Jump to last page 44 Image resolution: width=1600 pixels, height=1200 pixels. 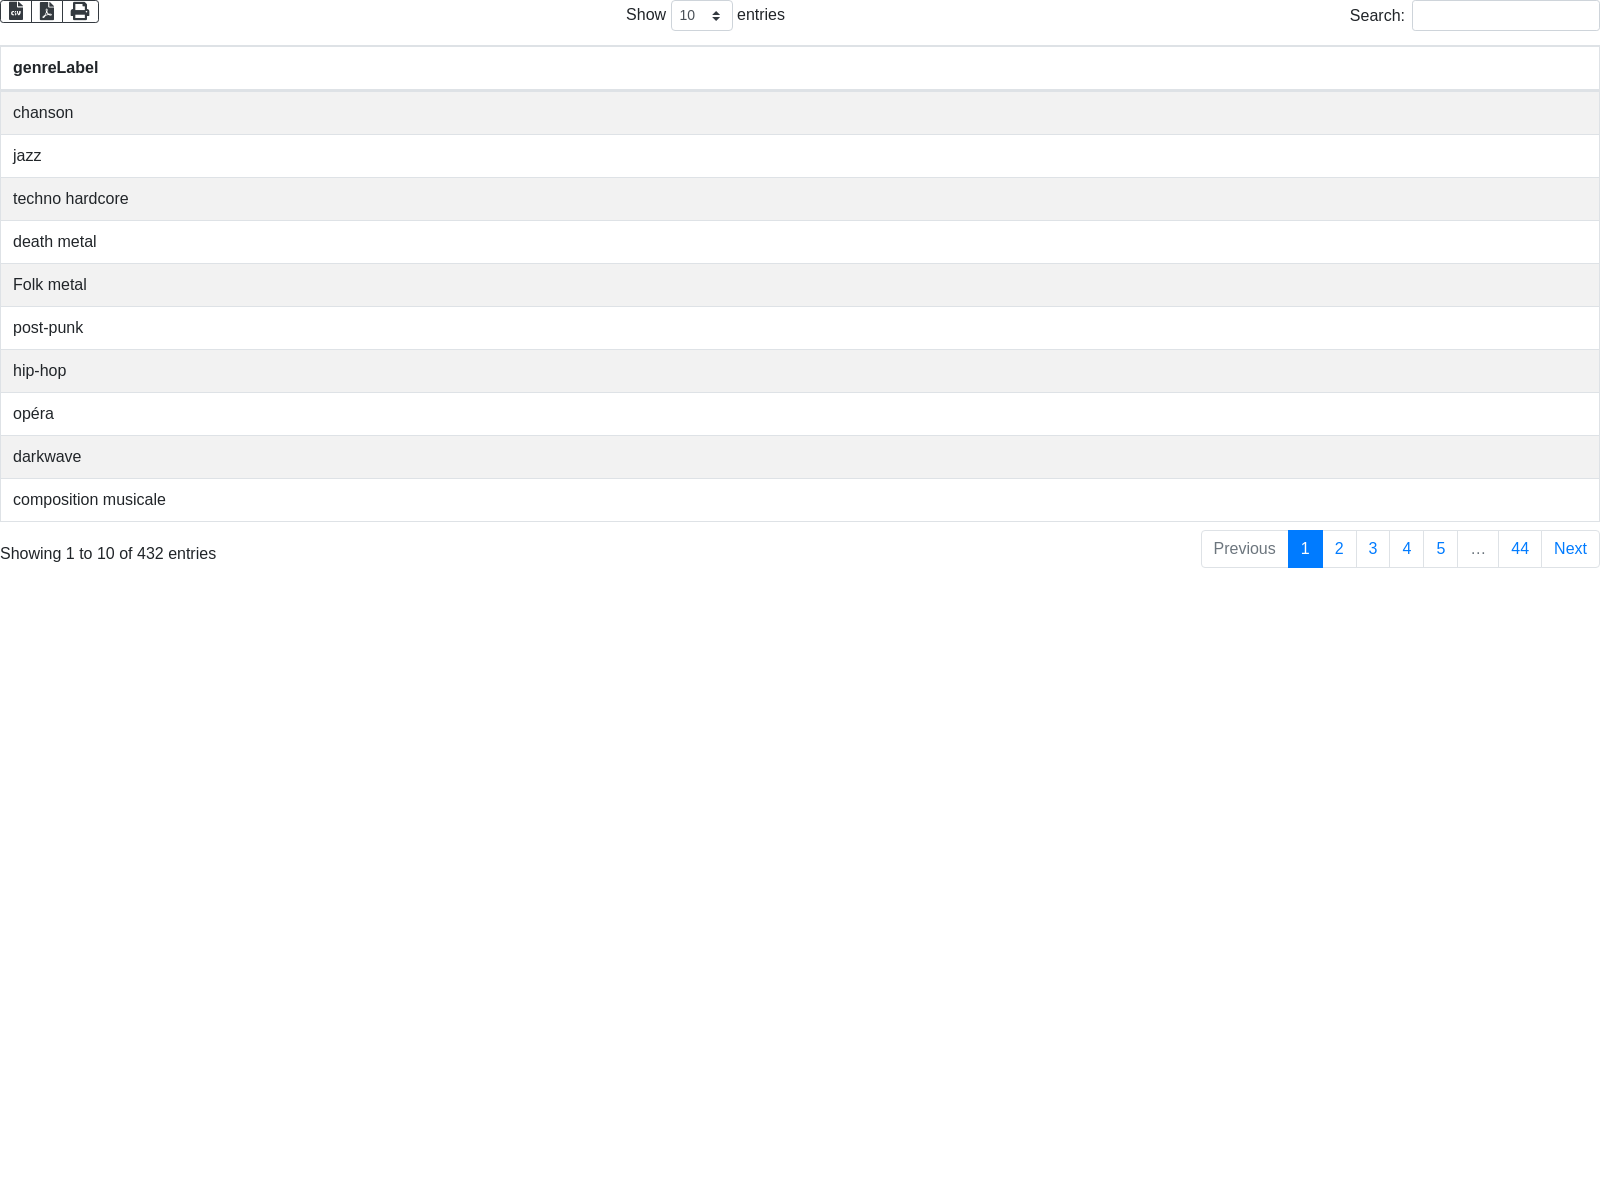[1519, 549]
